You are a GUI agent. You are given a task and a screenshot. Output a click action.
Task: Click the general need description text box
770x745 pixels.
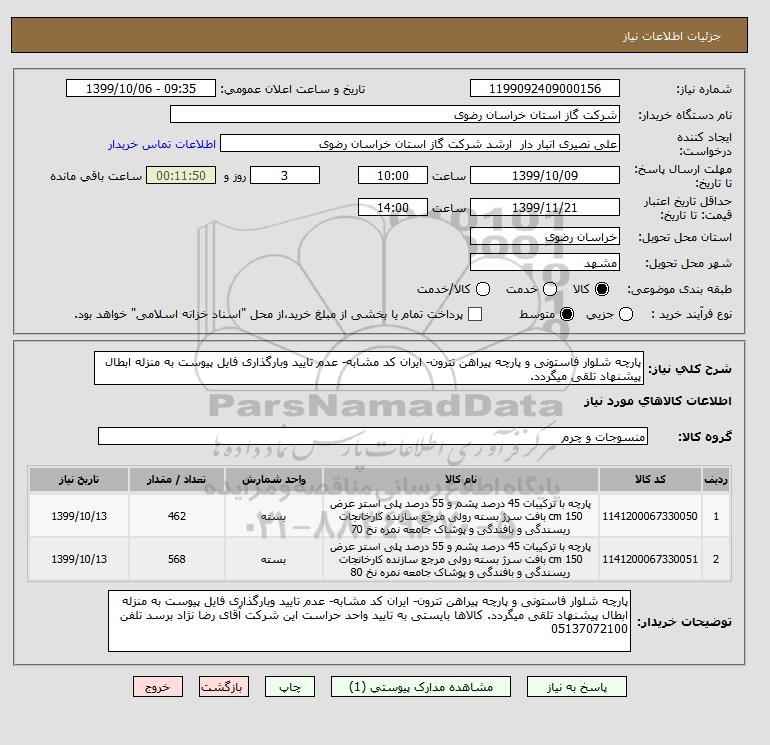369,368
